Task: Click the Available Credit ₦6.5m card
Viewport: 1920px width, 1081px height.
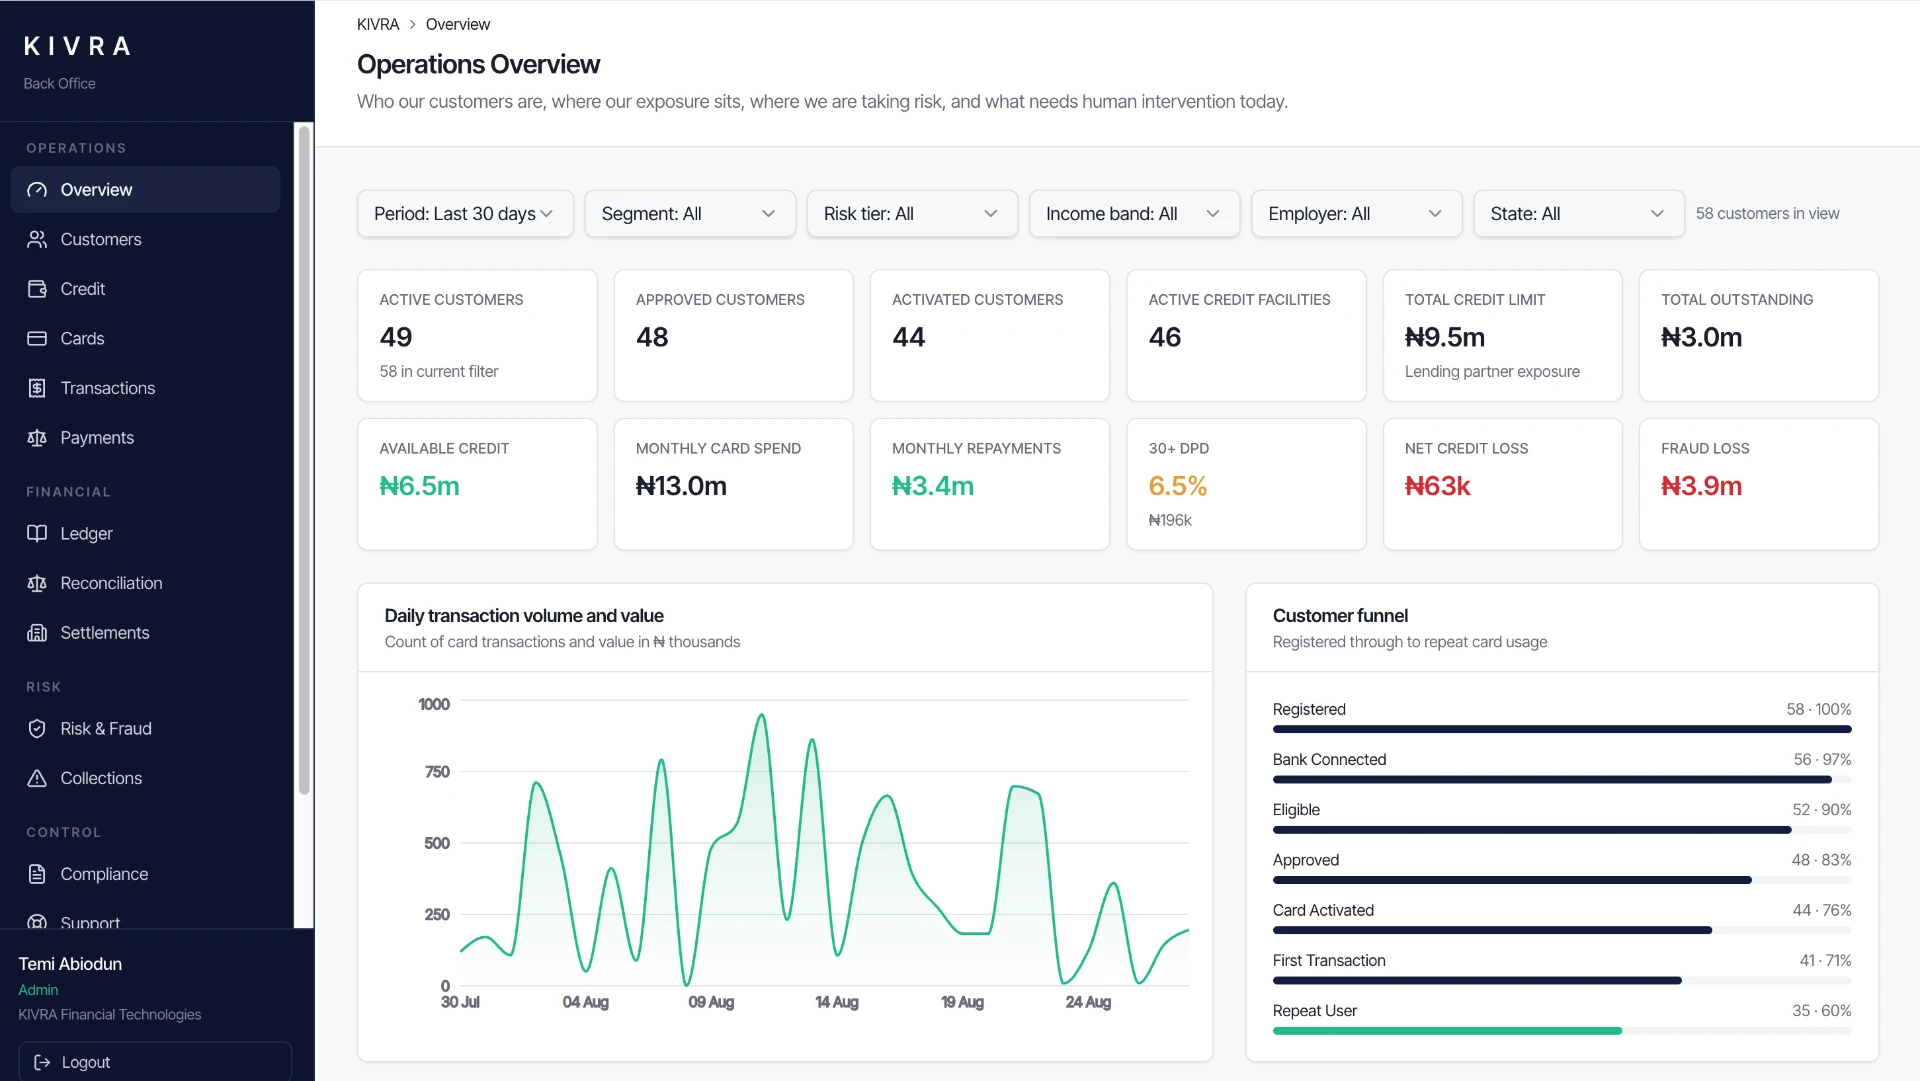Action: coord(477,484)
